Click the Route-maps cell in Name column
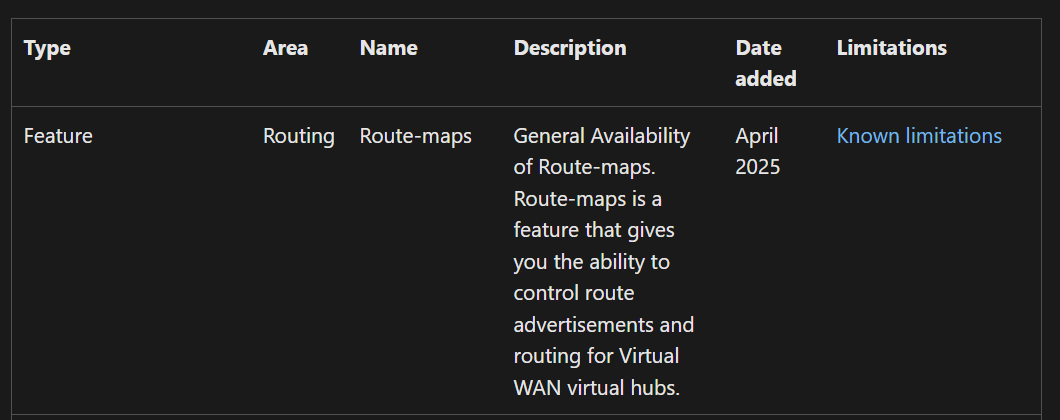Screen dimensions: 1060x420 pos(415,136)
